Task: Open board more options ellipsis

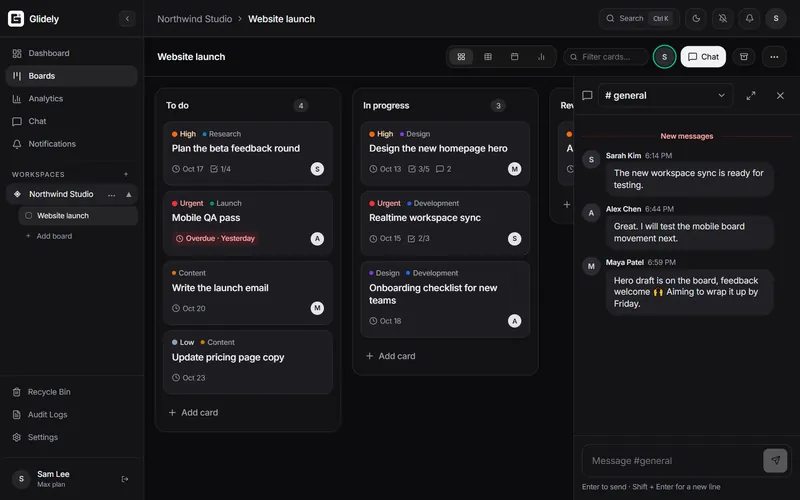Action: 774,57
